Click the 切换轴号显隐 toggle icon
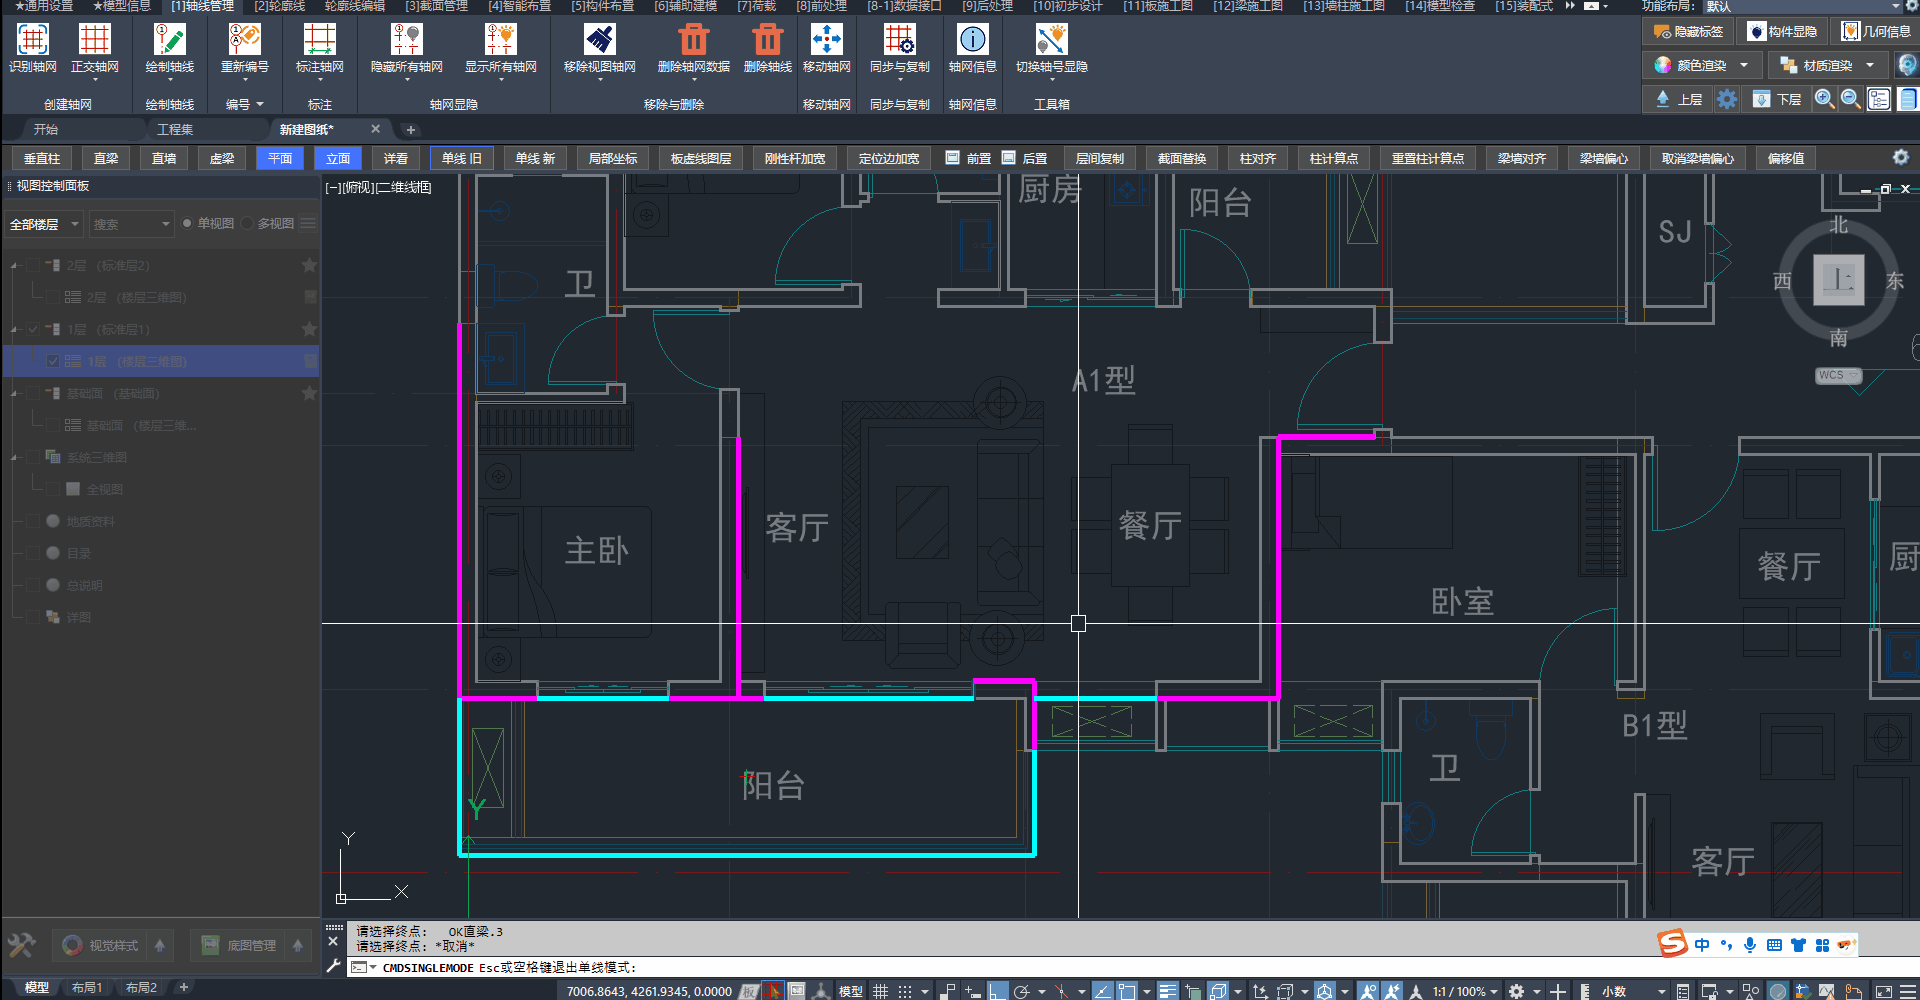This screenshot has height=1000, width=1920. (x=1051, y=41)
